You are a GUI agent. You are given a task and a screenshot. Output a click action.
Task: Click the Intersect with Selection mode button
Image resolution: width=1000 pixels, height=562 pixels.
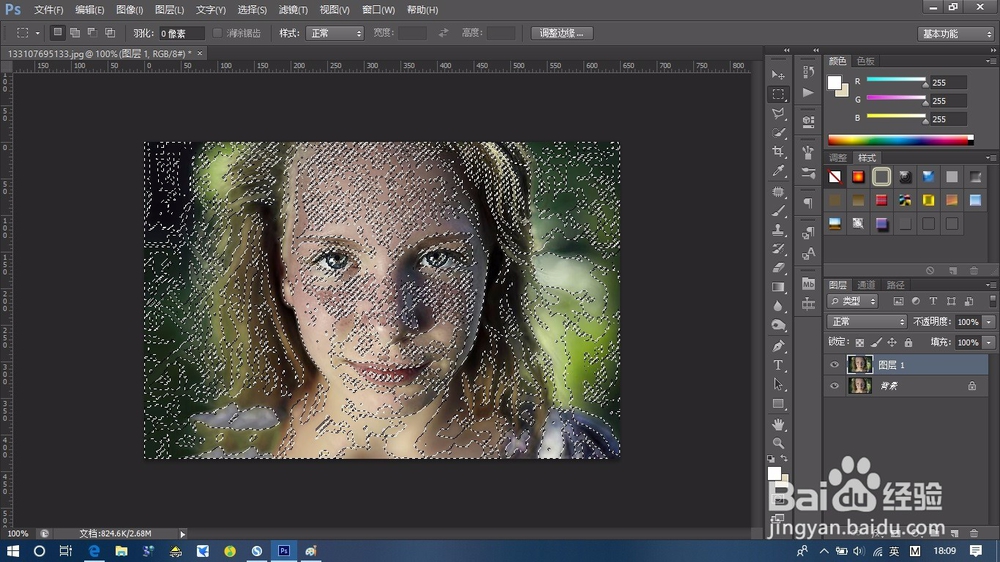[110, 33]
